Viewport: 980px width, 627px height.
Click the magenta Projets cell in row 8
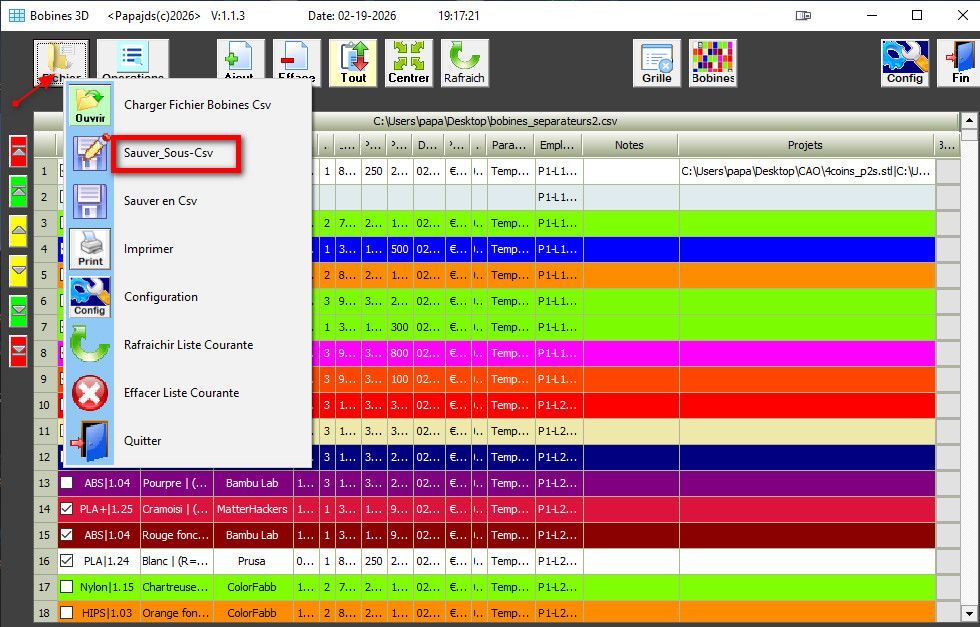click(807, 353)
